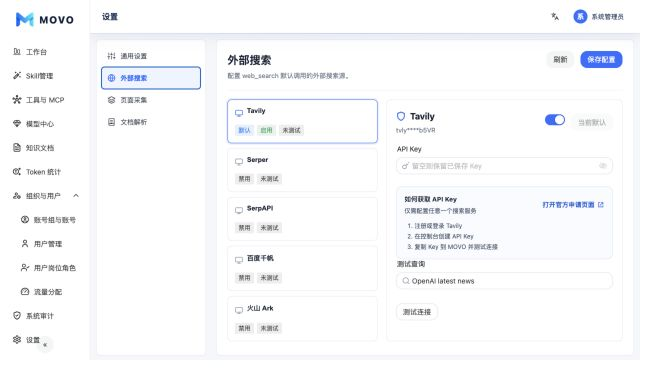Click the 启用 tag on Tavily card
This screenshot has height=378, width=658.
266,130
